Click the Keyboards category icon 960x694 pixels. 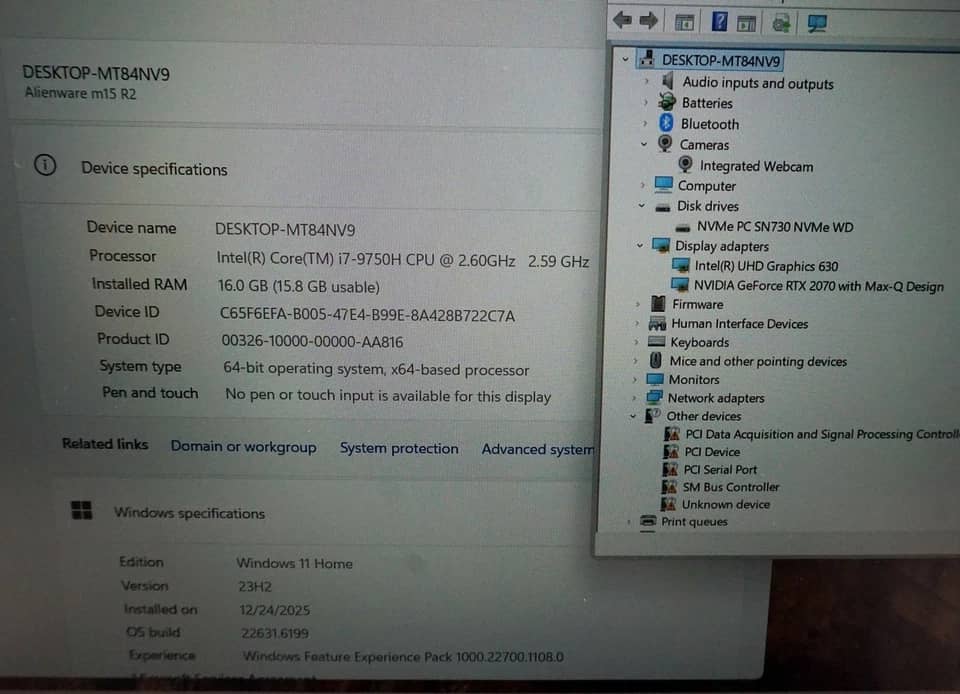pos(656,341)
